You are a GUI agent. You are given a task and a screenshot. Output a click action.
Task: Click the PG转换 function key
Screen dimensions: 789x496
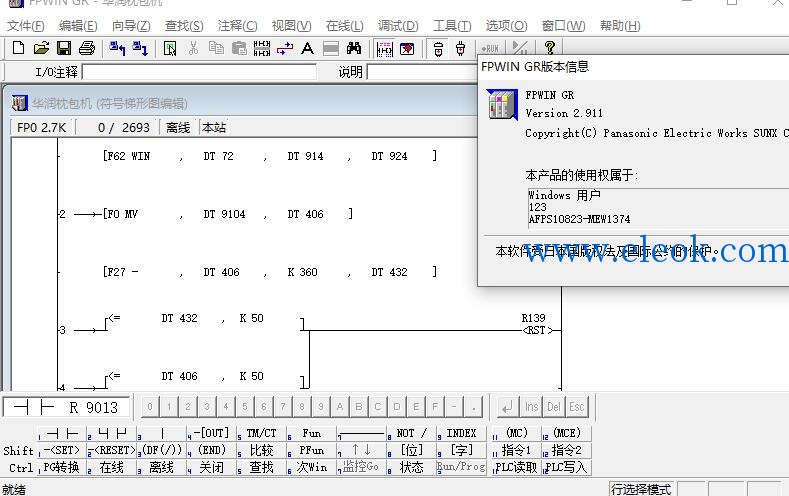[61, 467]
